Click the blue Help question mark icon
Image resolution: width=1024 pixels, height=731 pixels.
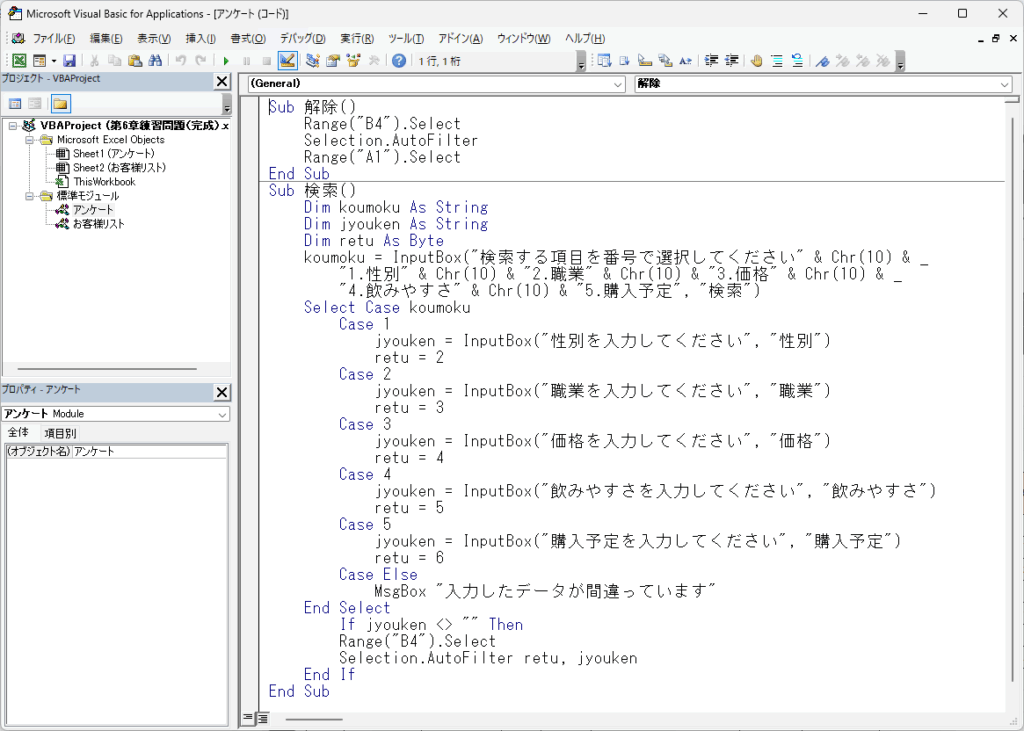(399, 61)
